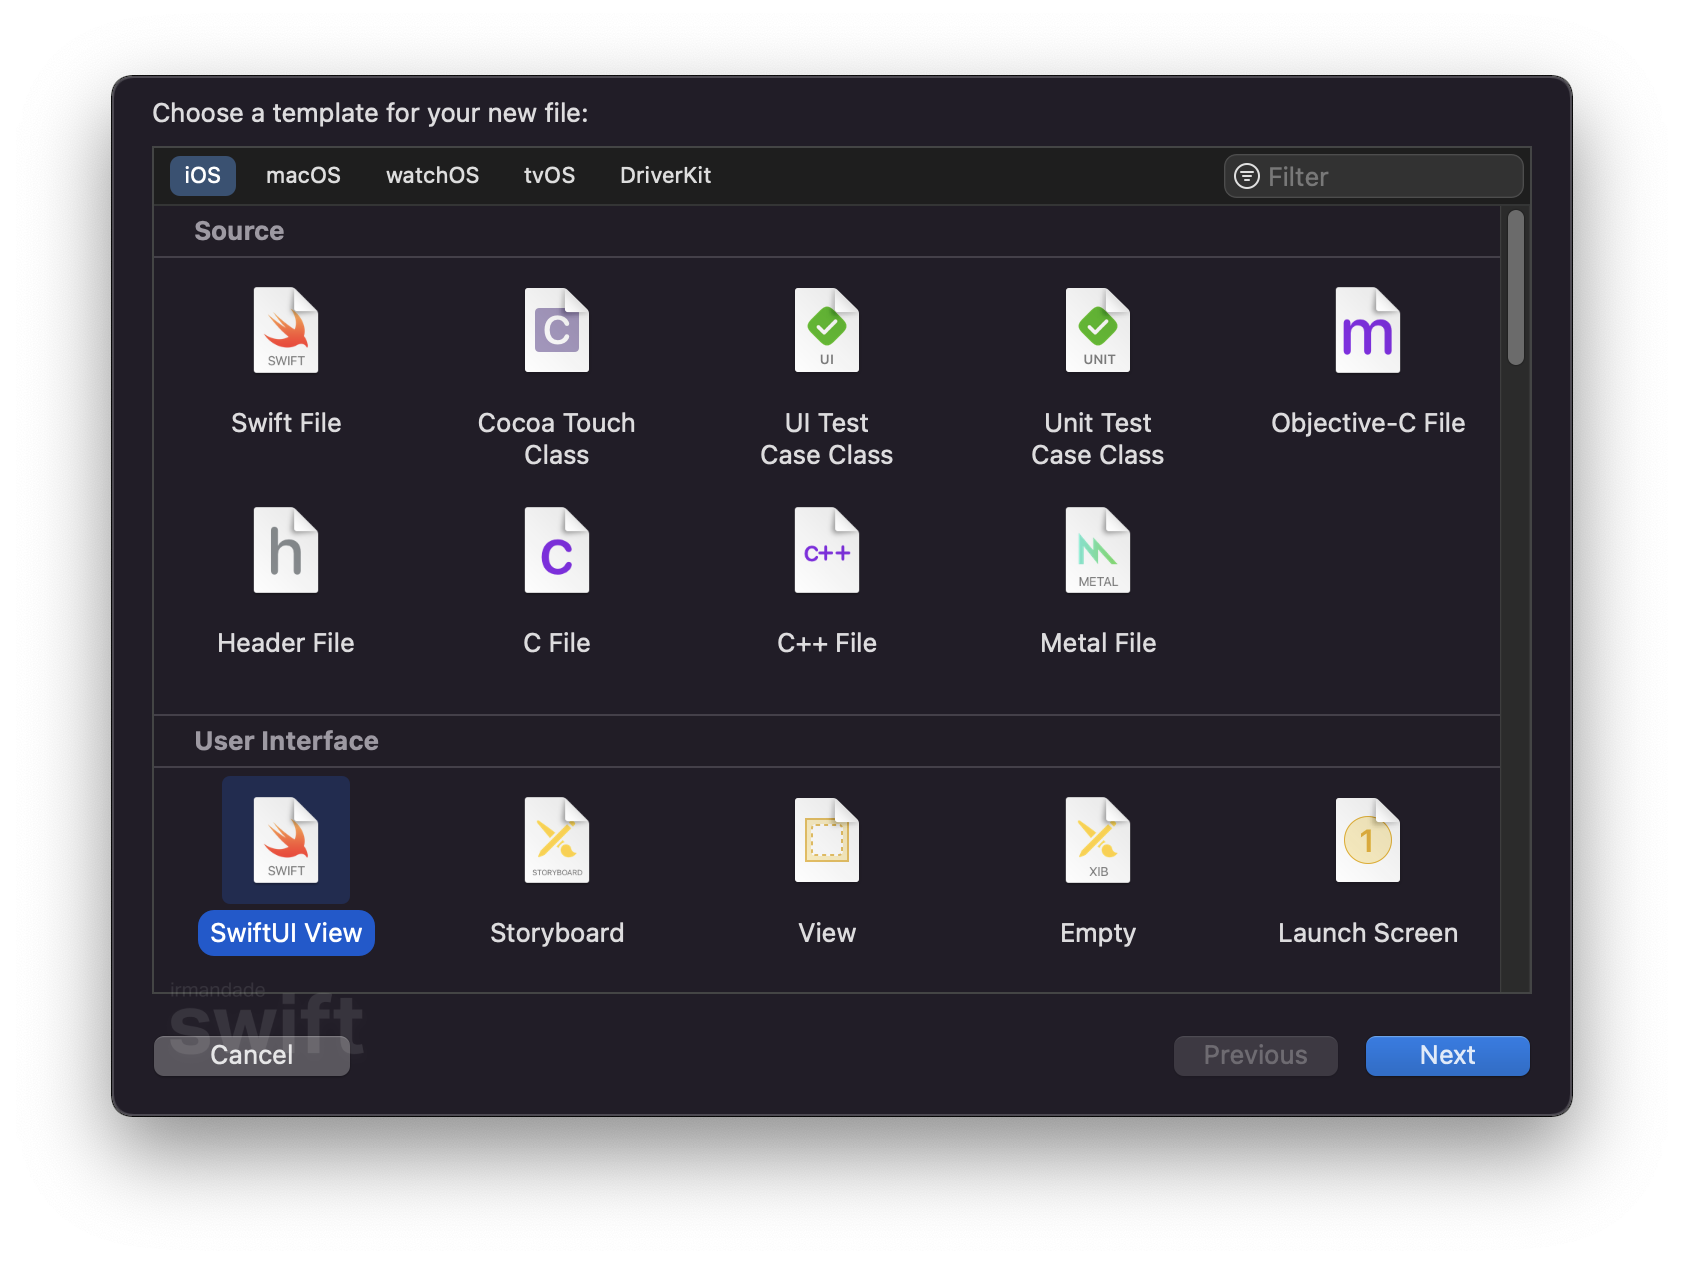Click the template list vertical scrollbar
This screenshot has height=1264, width=1684.
coord(1516,288)
